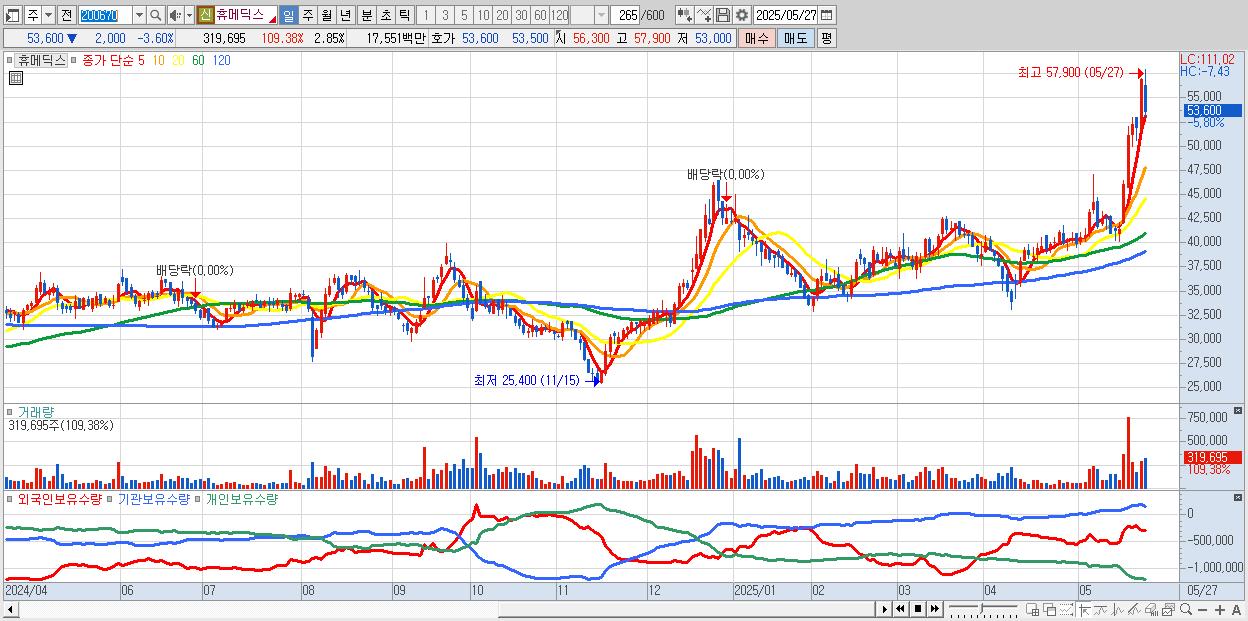Screen dimensions: 1248x621
Task: Select the 1 interval button
Action: point(425,15)
